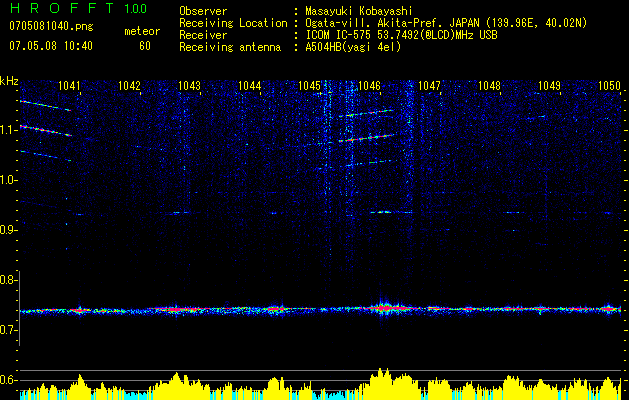Click the 1.1 kHz axis label
The height and width of the screenshot is (400, 629).
point(8,130)
